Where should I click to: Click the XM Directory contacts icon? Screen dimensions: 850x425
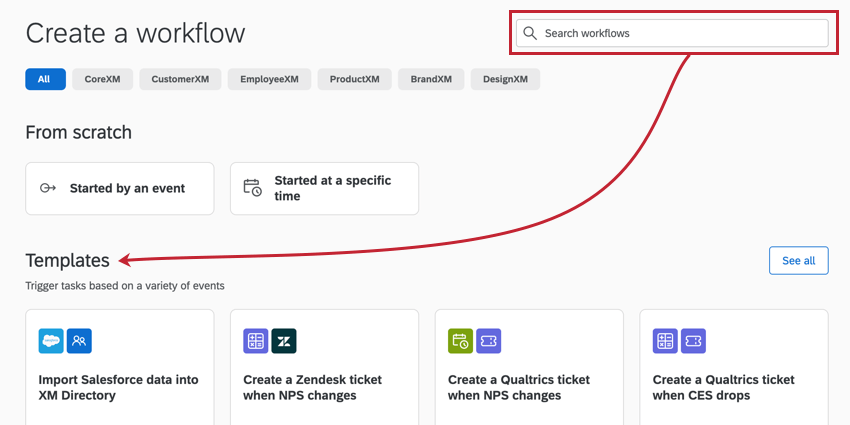tap(79, 341)
